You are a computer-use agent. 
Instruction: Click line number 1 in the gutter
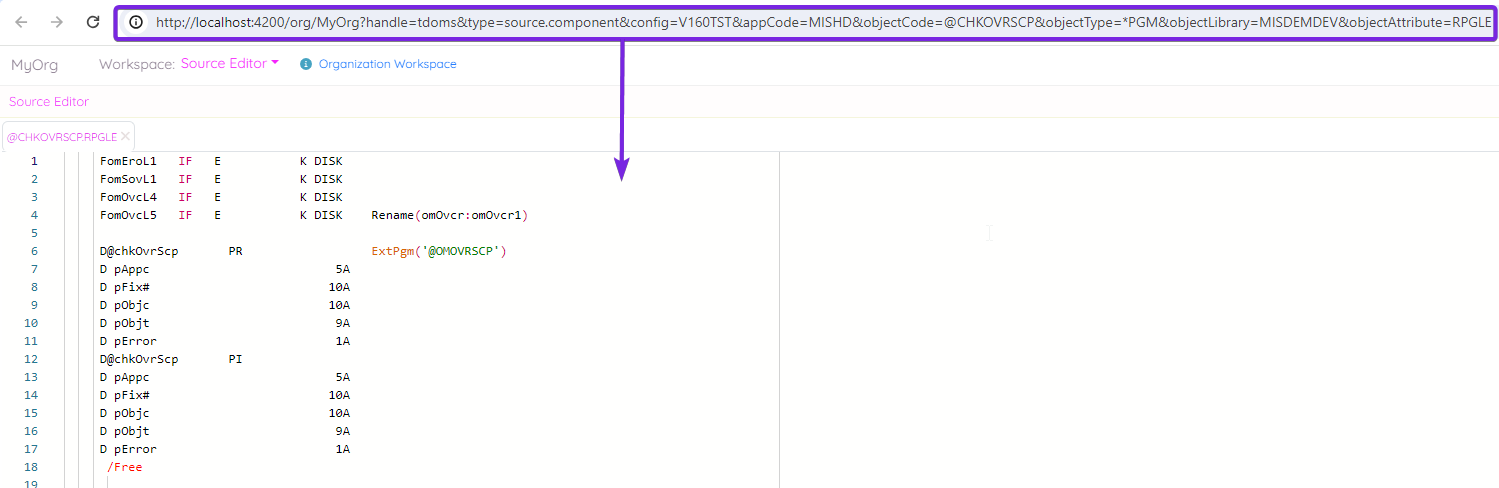pos(34,161)
